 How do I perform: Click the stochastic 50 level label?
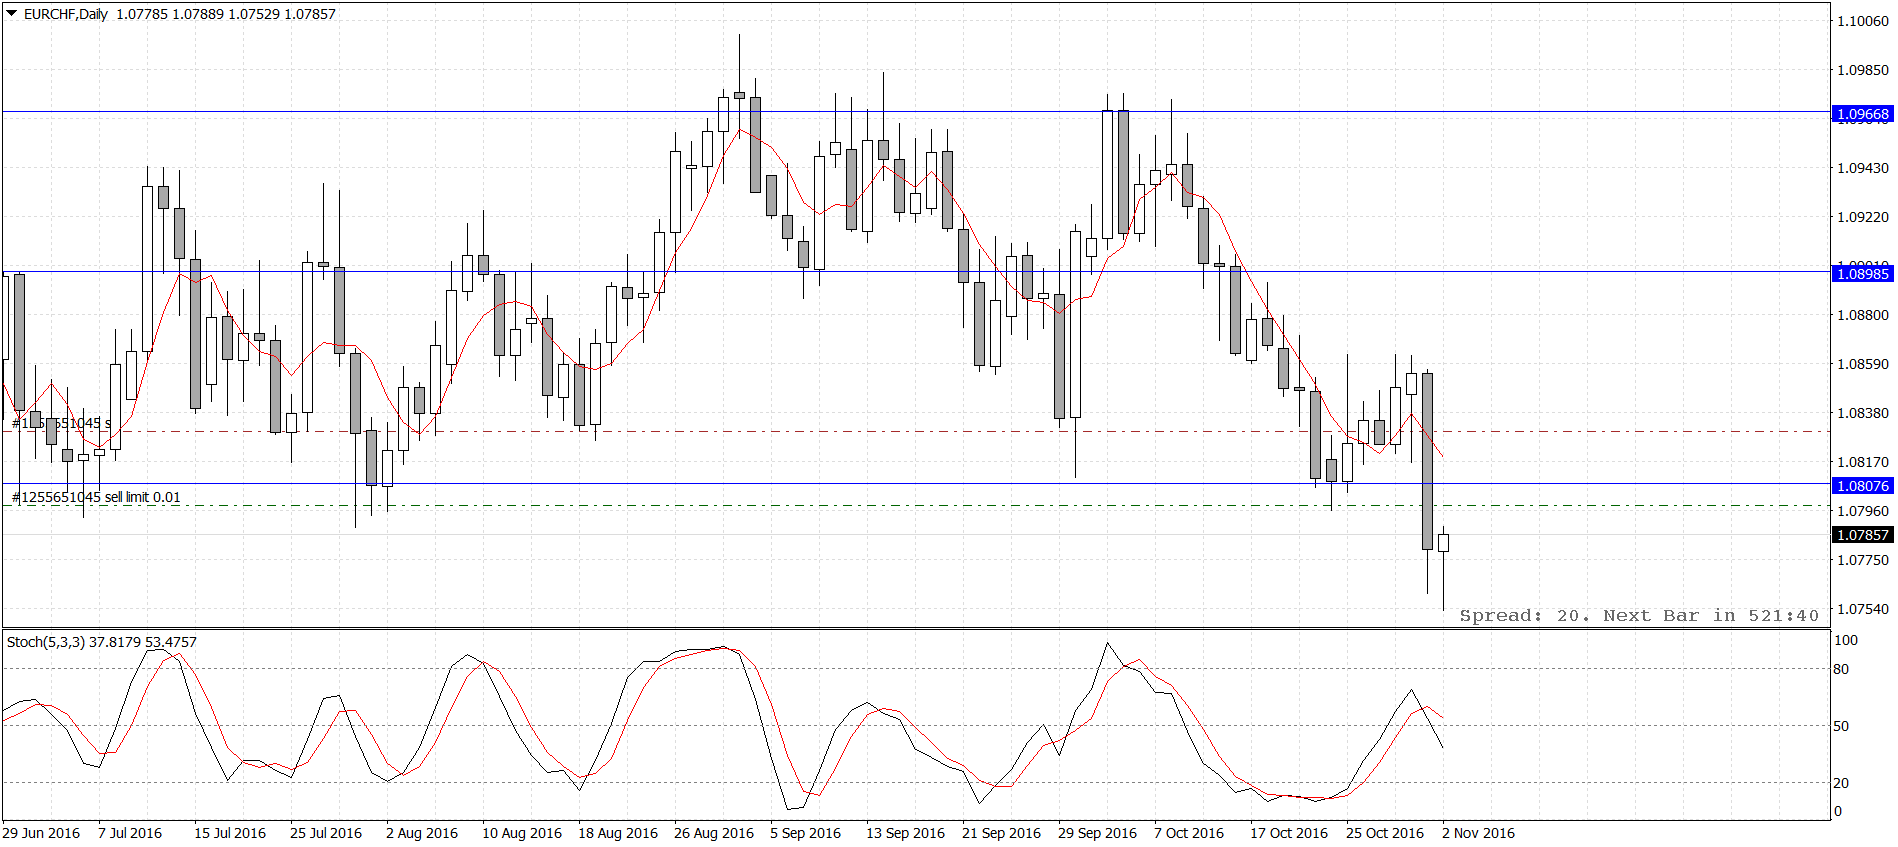coord(1842,726)
